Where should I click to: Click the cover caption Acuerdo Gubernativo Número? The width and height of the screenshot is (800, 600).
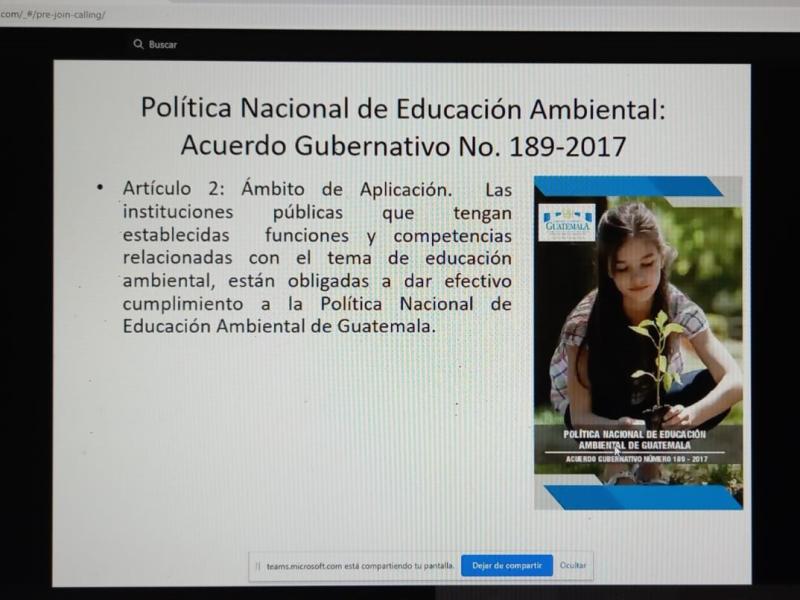635,458
